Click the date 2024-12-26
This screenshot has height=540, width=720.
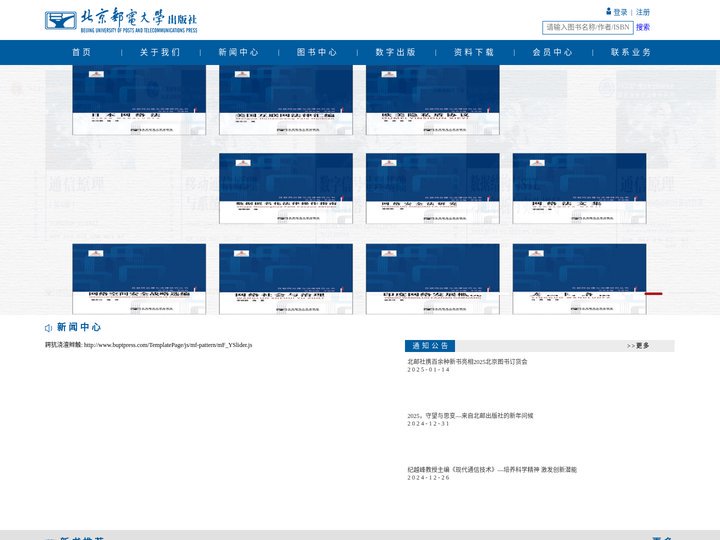click(x=429, y=478)
